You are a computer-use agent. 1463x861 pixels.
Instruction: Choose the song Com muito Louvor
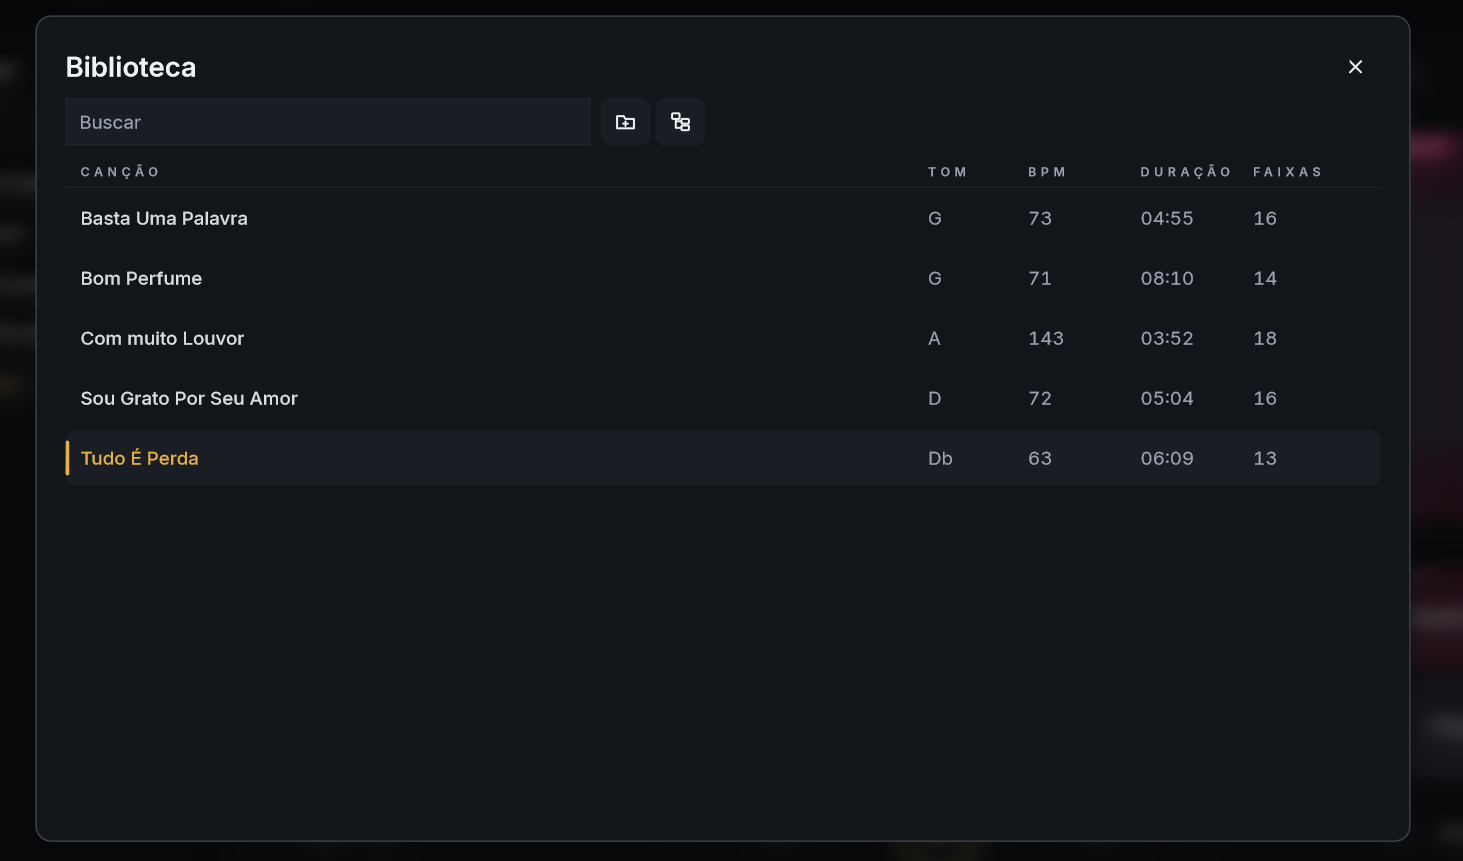(723, 338)
